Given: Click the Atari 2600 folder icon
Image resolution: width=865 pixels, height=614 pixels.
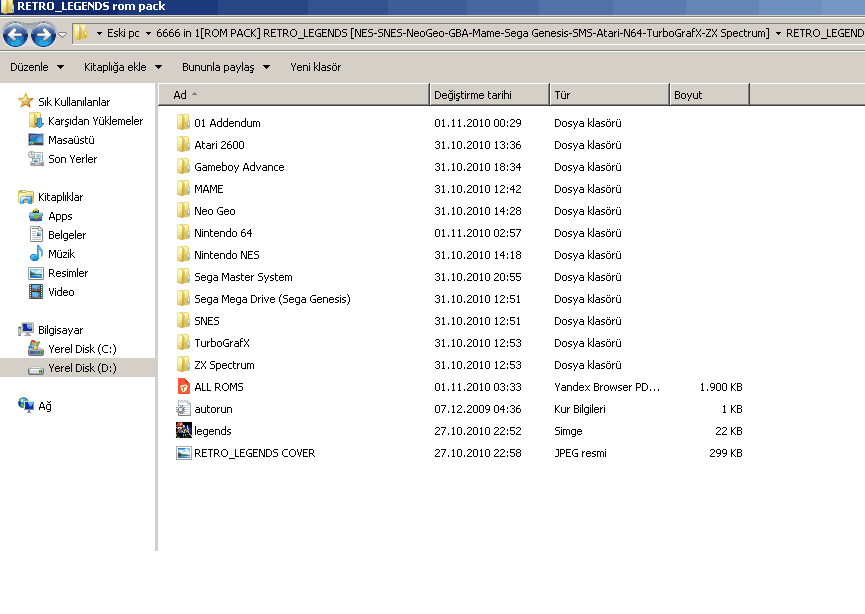Looking at the screenshot, I should pyautogui.click(x=183, y=145).
